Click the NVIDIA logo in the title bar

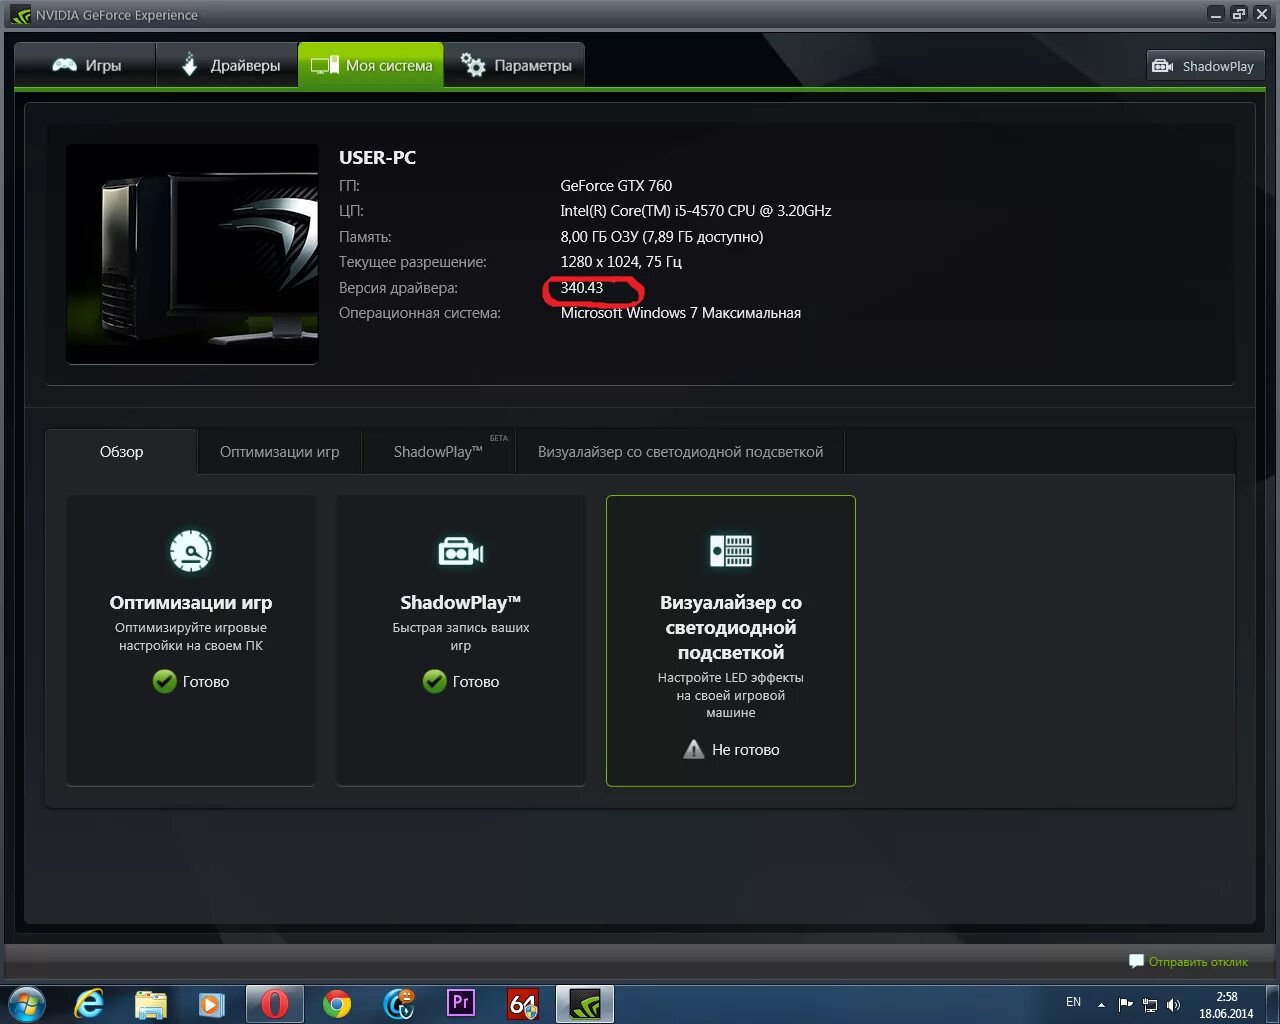[20, 15]
